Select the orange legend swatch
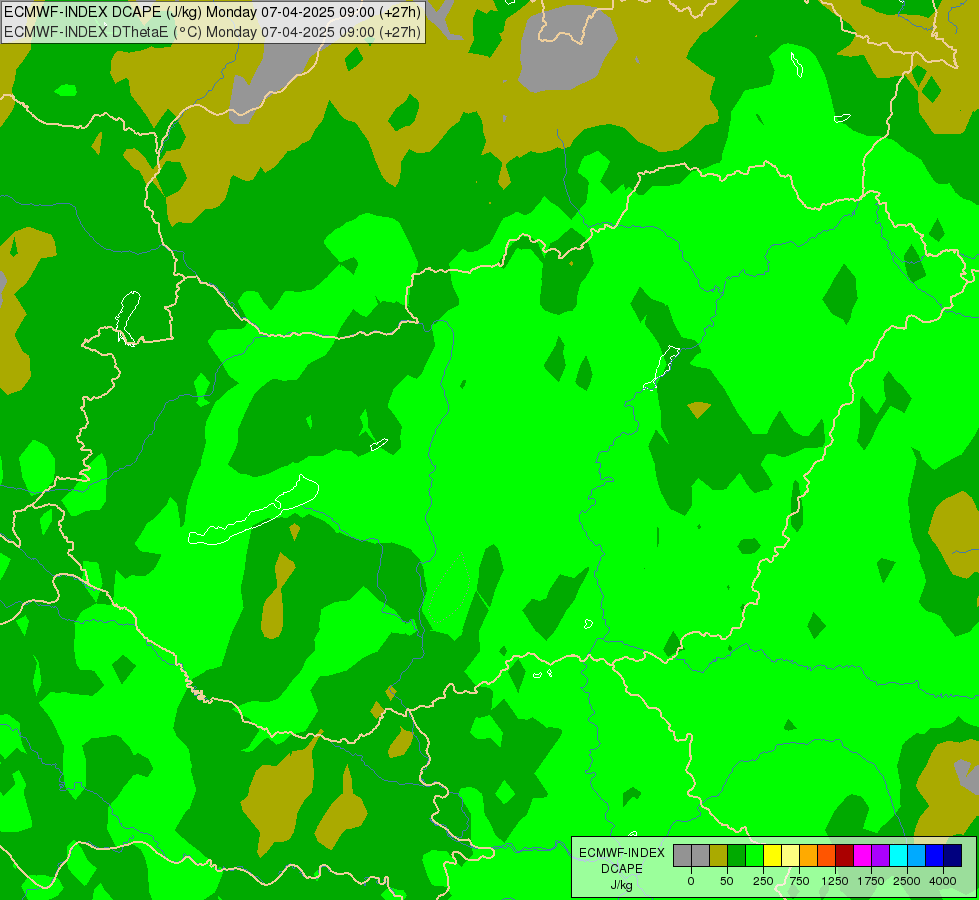 tap(809, 856)
